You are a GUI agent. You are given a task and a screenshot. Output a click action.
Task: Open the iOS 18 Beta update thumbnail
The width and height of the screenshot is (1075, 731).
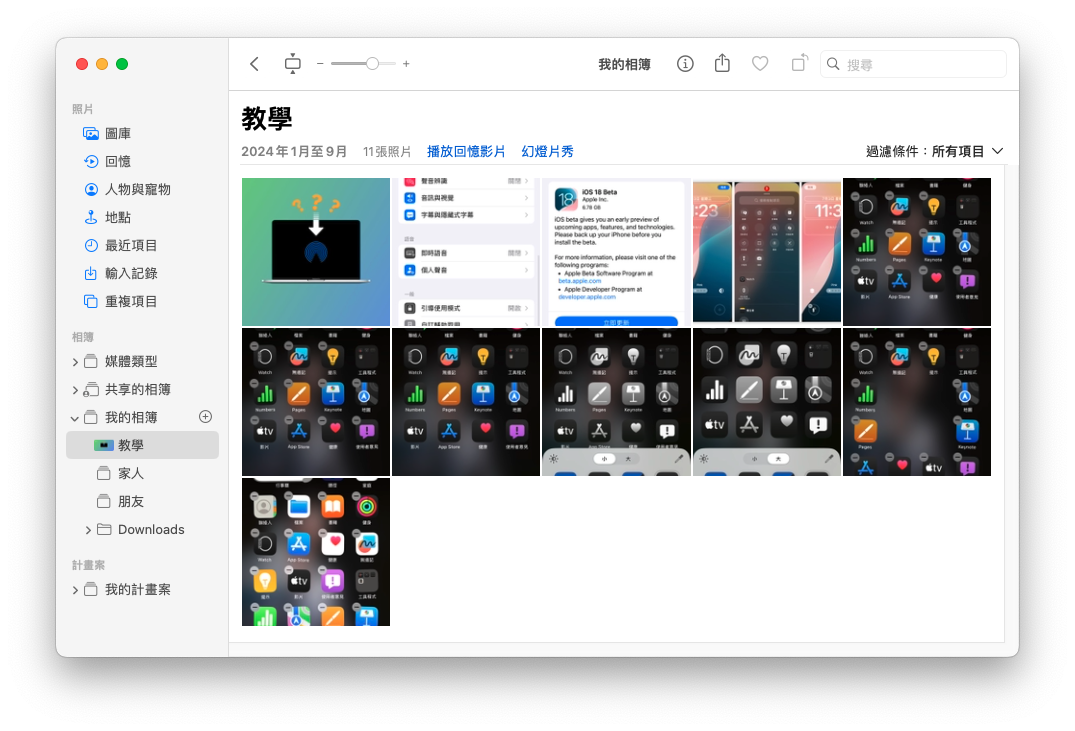(616, 252)
